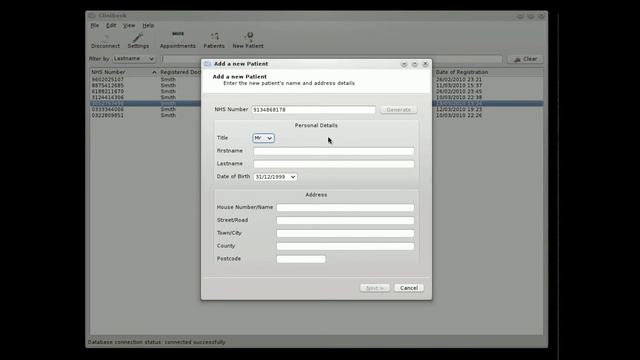Click registration date 26/02/2010 23:21
The image size is (640, 360).
[x=459, y=80]
